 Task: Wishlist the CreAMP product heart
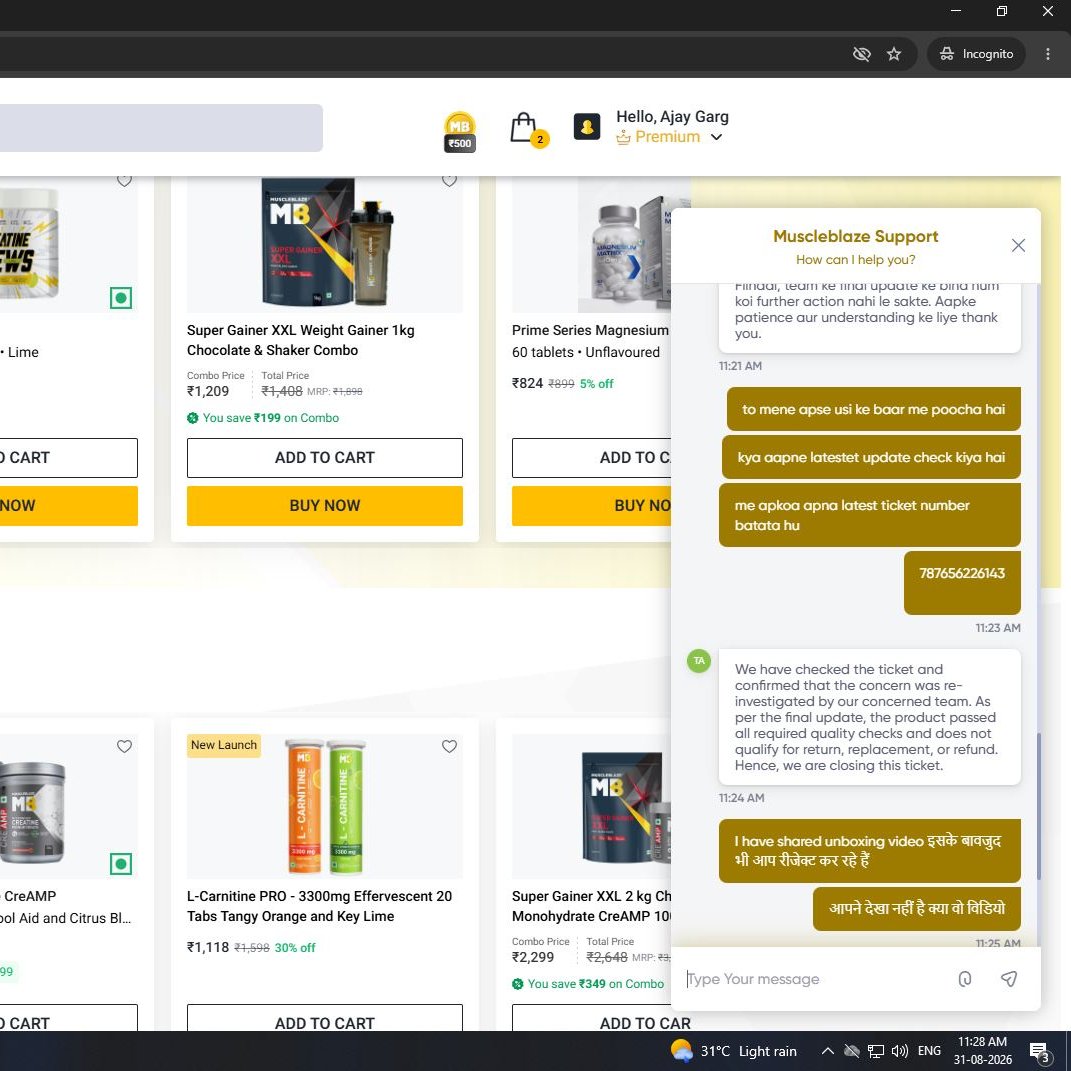tap(124, 747)
